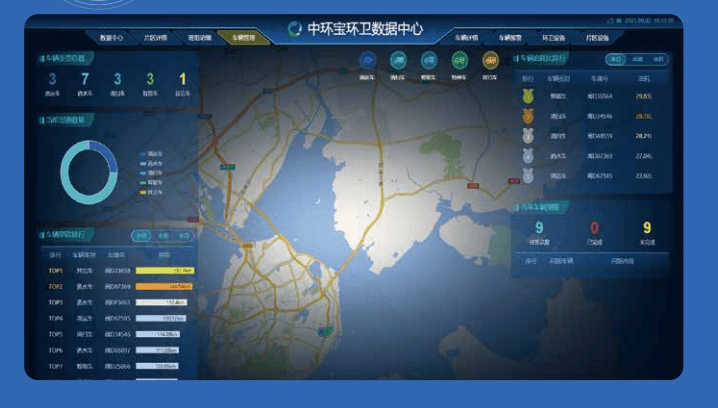
Task: Click the red 0 problem count
Action: coord(594,228)
